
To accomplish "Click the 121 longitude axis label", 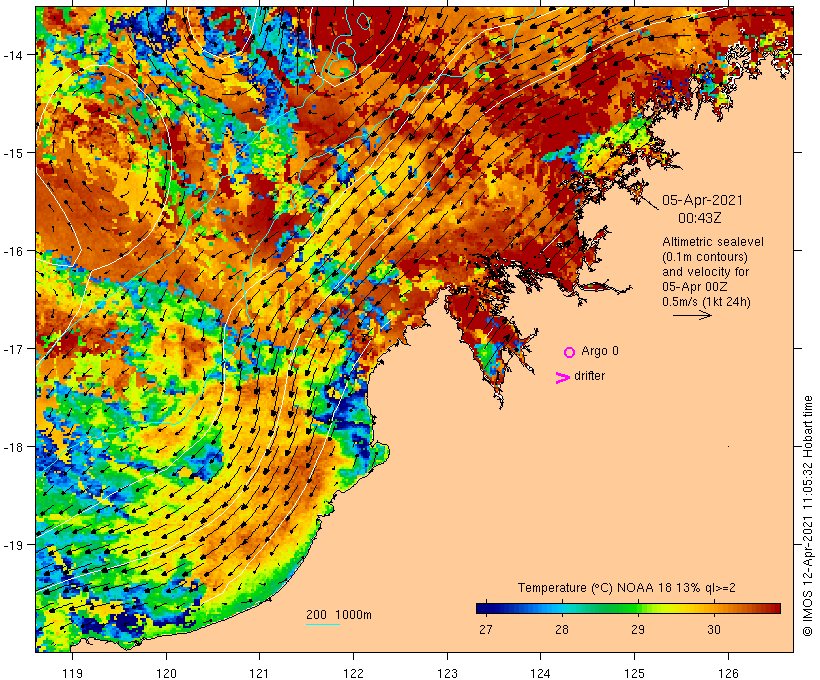I will point(260,674).
